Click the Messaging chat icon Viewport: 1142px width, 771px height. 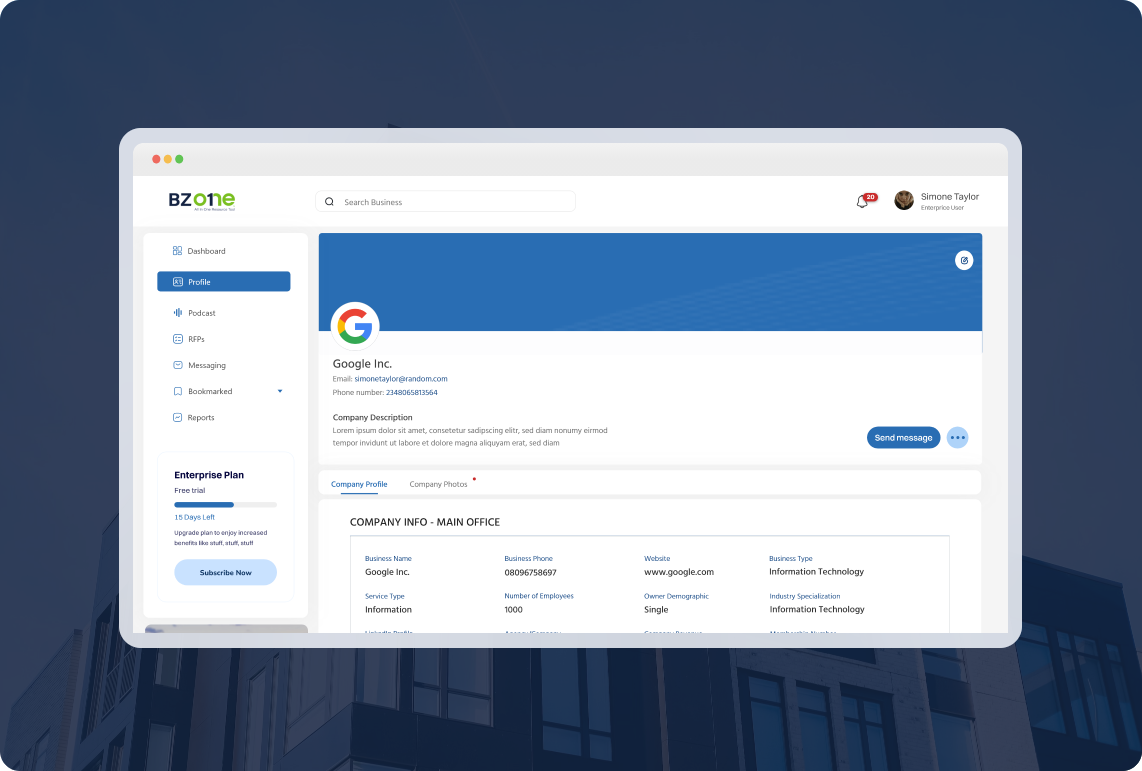tap(177, 365)
